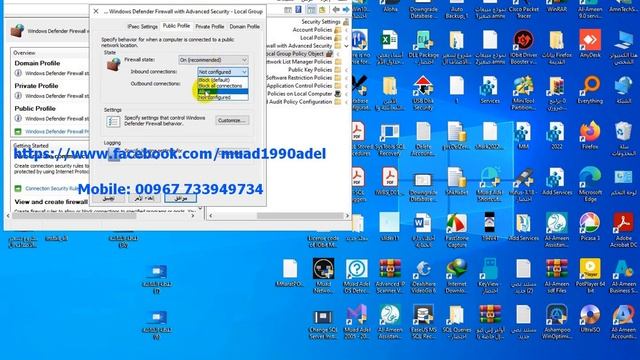
Task: Select the KeyView desktop shortcut
Action: [x=490, y=276]
